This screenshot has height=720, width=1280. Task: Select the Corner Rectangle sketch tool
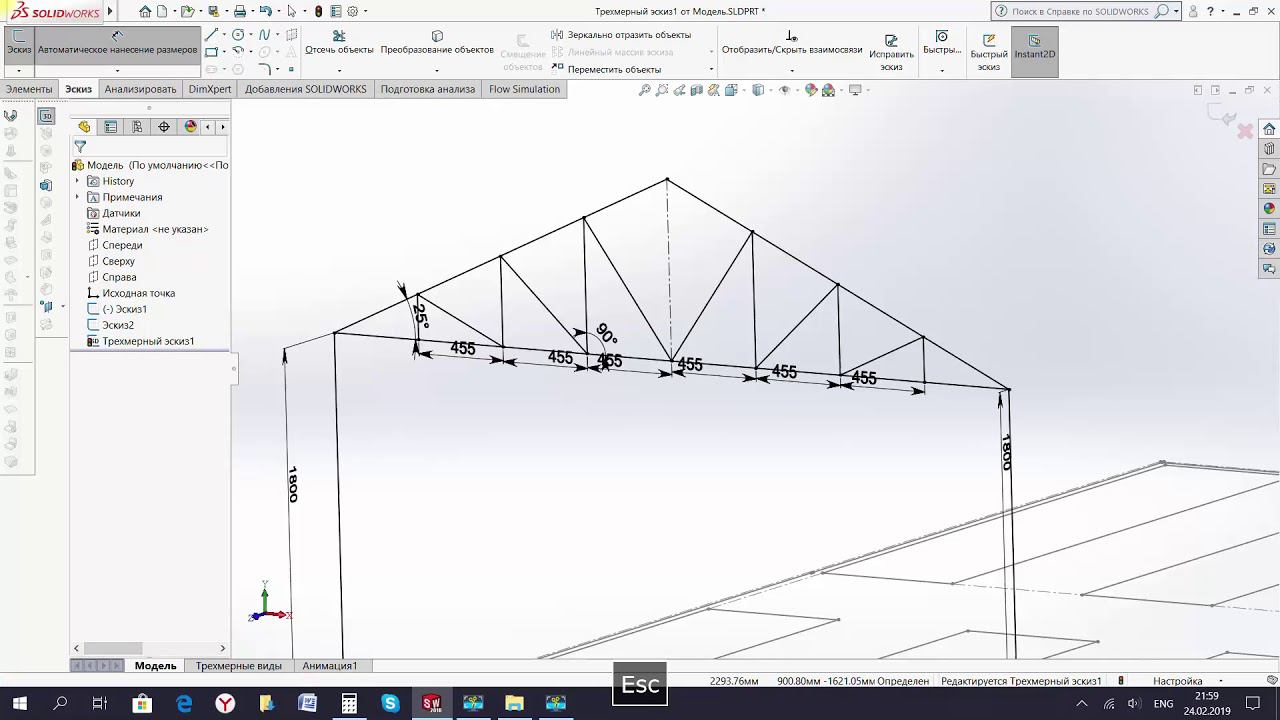click(211, 52)
